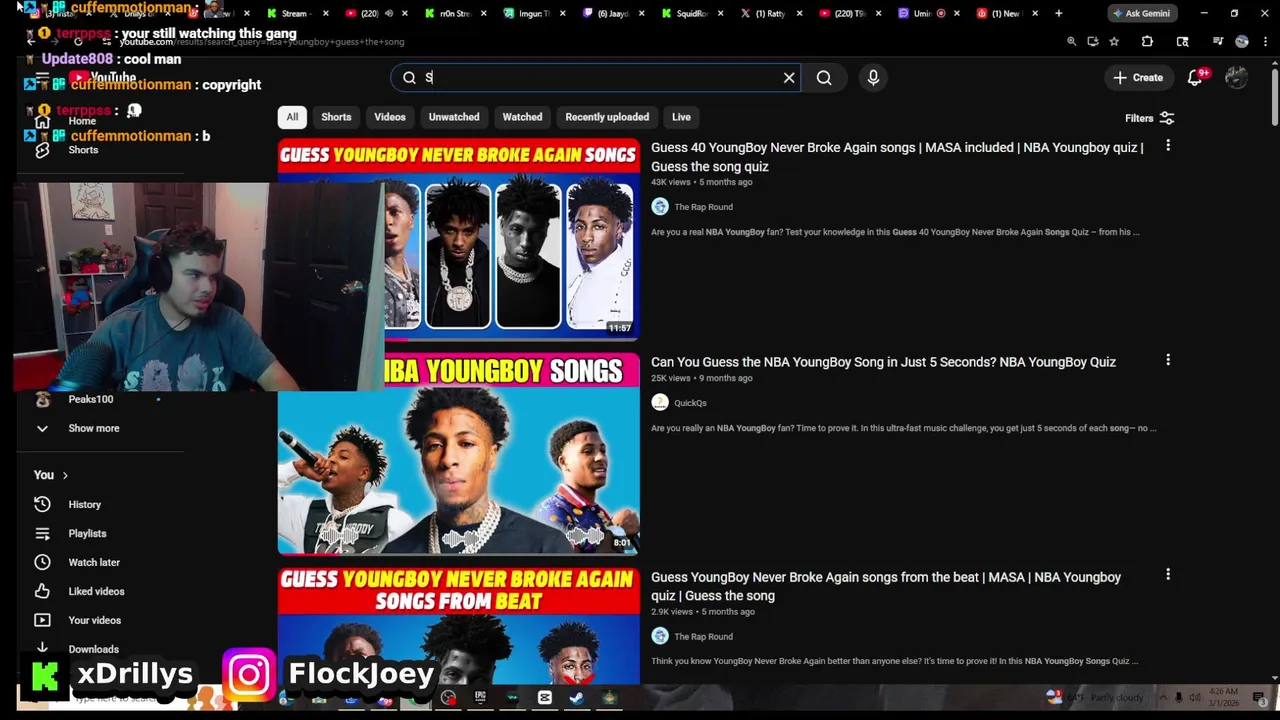Open Guess 40 YoungBoy songs video title

coord(897,157)
